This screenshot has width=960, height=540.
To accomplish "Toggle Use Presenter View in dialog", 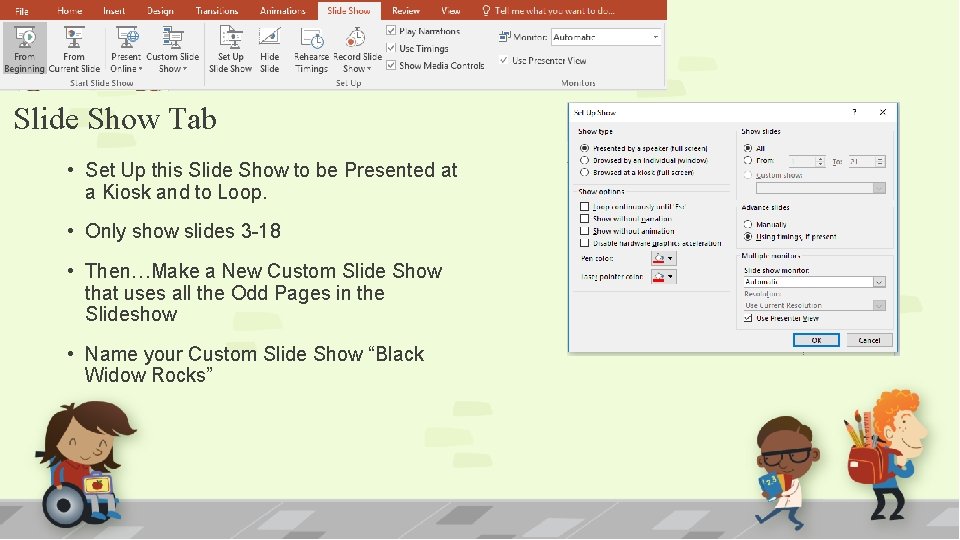I will [x=748, y=318].
